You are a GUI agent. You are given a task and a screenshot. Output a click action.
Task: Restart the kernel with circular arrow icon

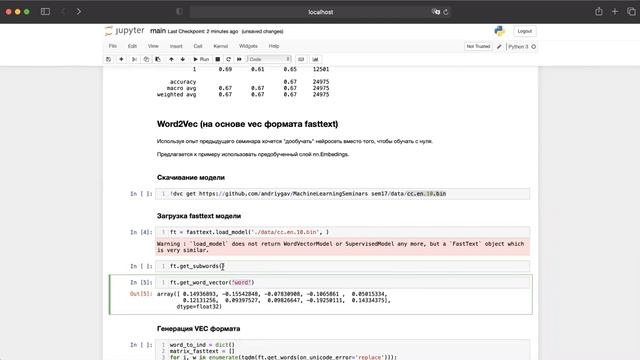click(229, 59)
